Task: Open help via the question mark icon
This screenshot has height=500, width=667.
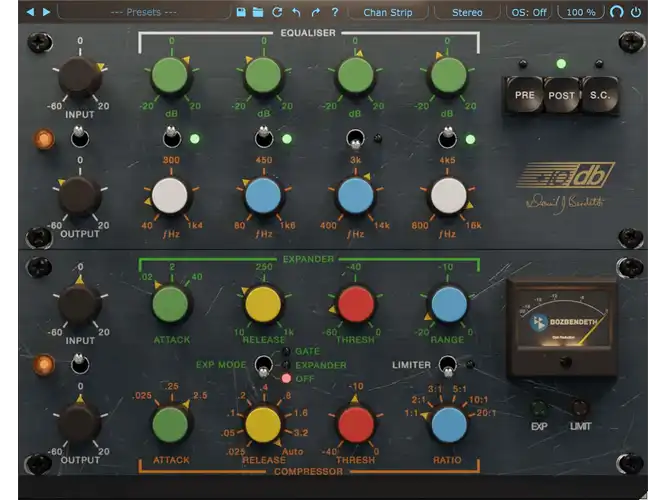Action: [335, 12]
